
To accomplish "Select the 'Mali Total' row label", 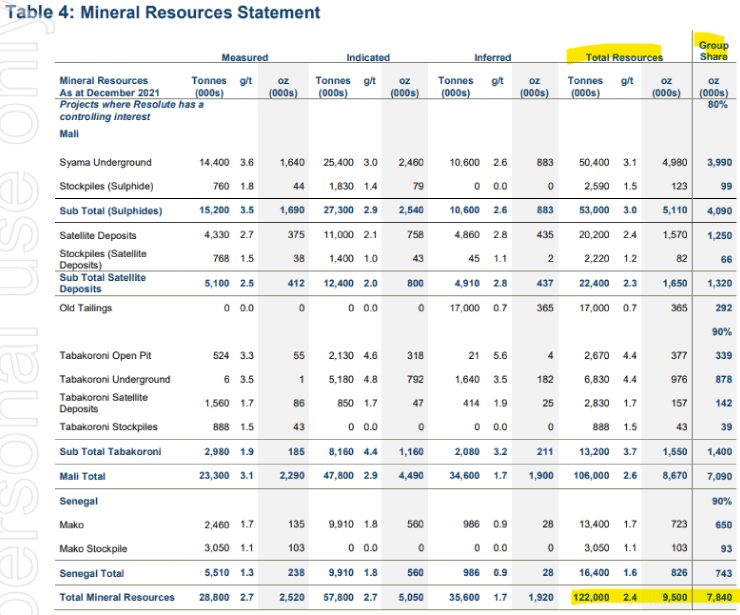I will tap(82, 477).
